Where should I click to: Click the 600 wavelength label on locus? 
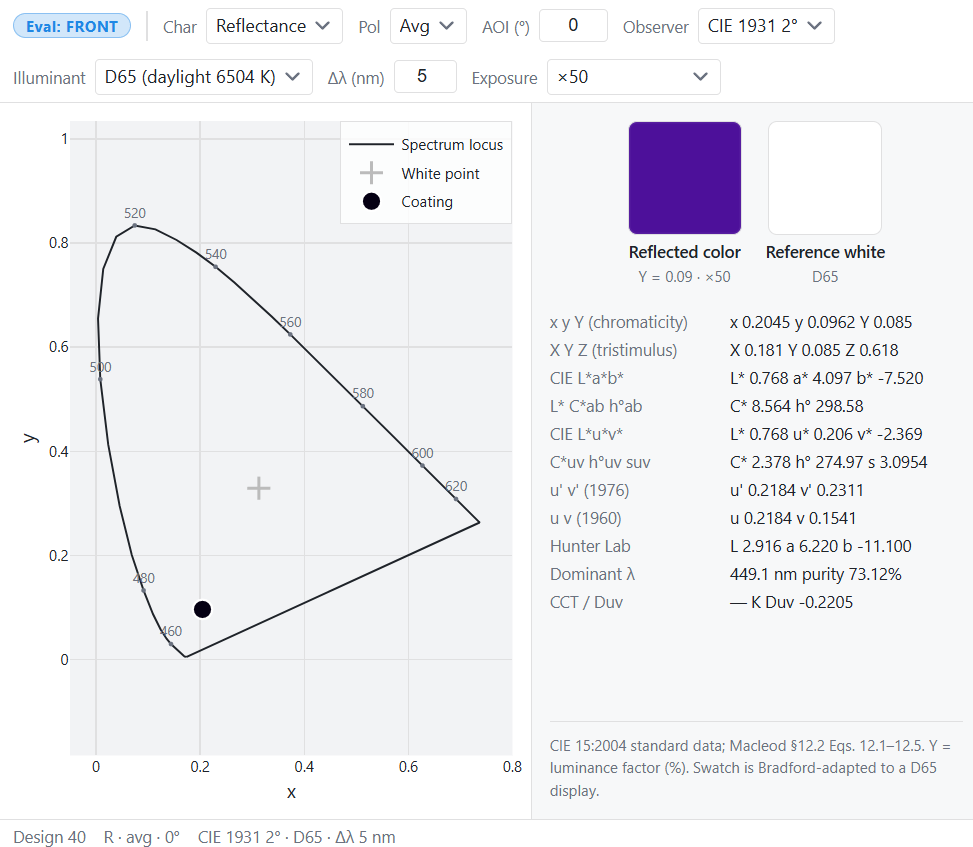(x=423, y=454)
